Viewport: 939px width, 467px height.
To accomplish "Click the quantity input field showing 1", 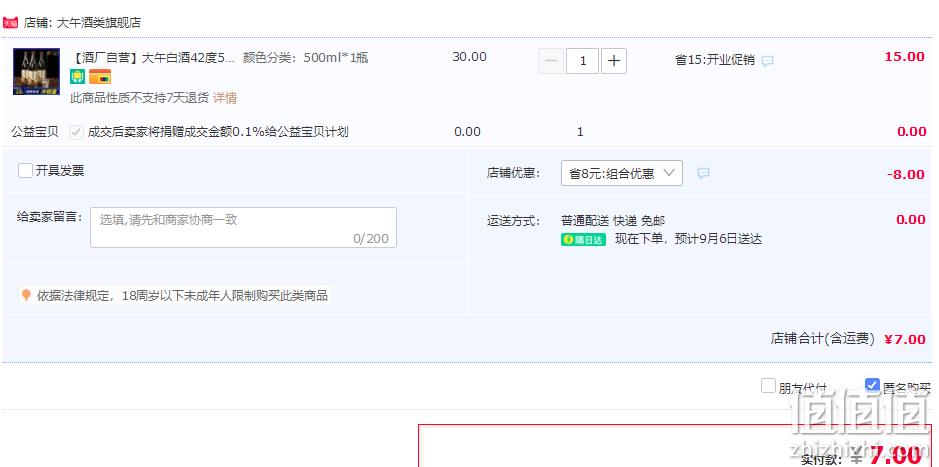I will tap(582, 61).
